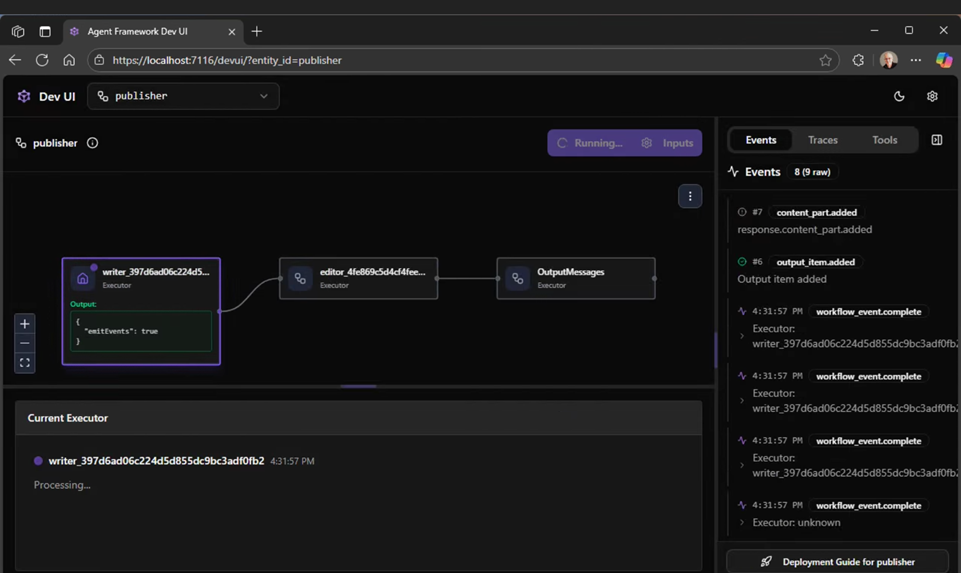Expand the first workflow_event.complete entry
The height and width of the screenshot is (573, 961).
[x=742, y=336]
